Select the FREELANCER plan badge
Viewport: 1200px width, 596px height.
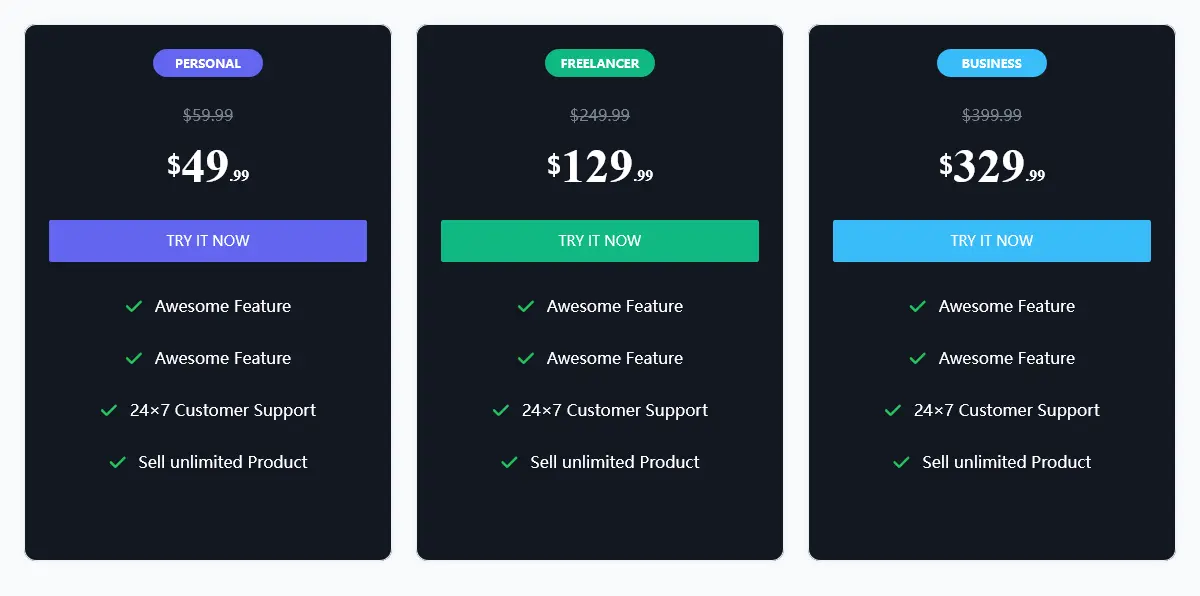click(600, 63)
